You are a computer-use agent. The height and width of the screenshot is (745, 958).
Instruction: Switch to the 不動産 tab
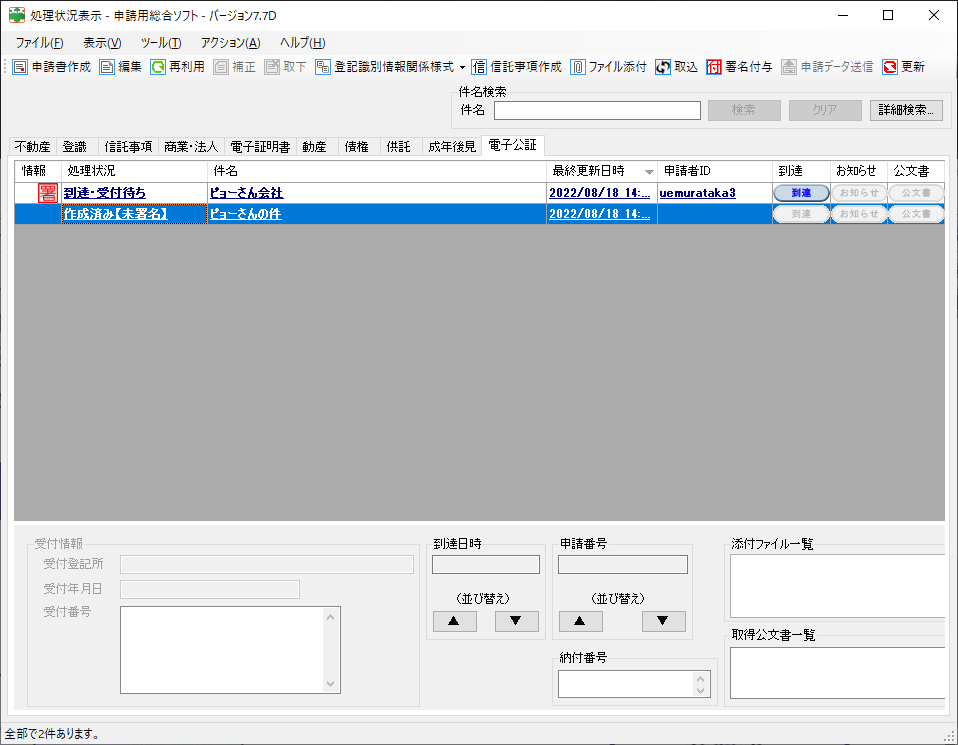(33, 147)
